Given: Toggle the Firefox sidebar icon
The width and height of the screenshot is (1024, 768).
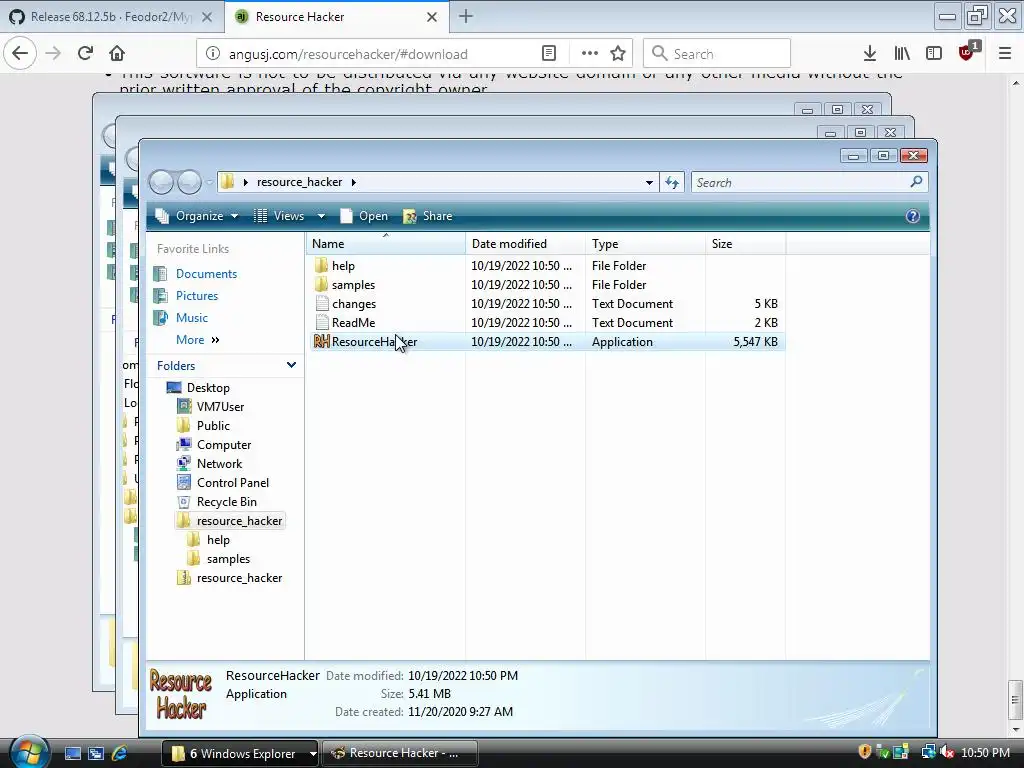Looking at the screenshot, I should (934, 54).
